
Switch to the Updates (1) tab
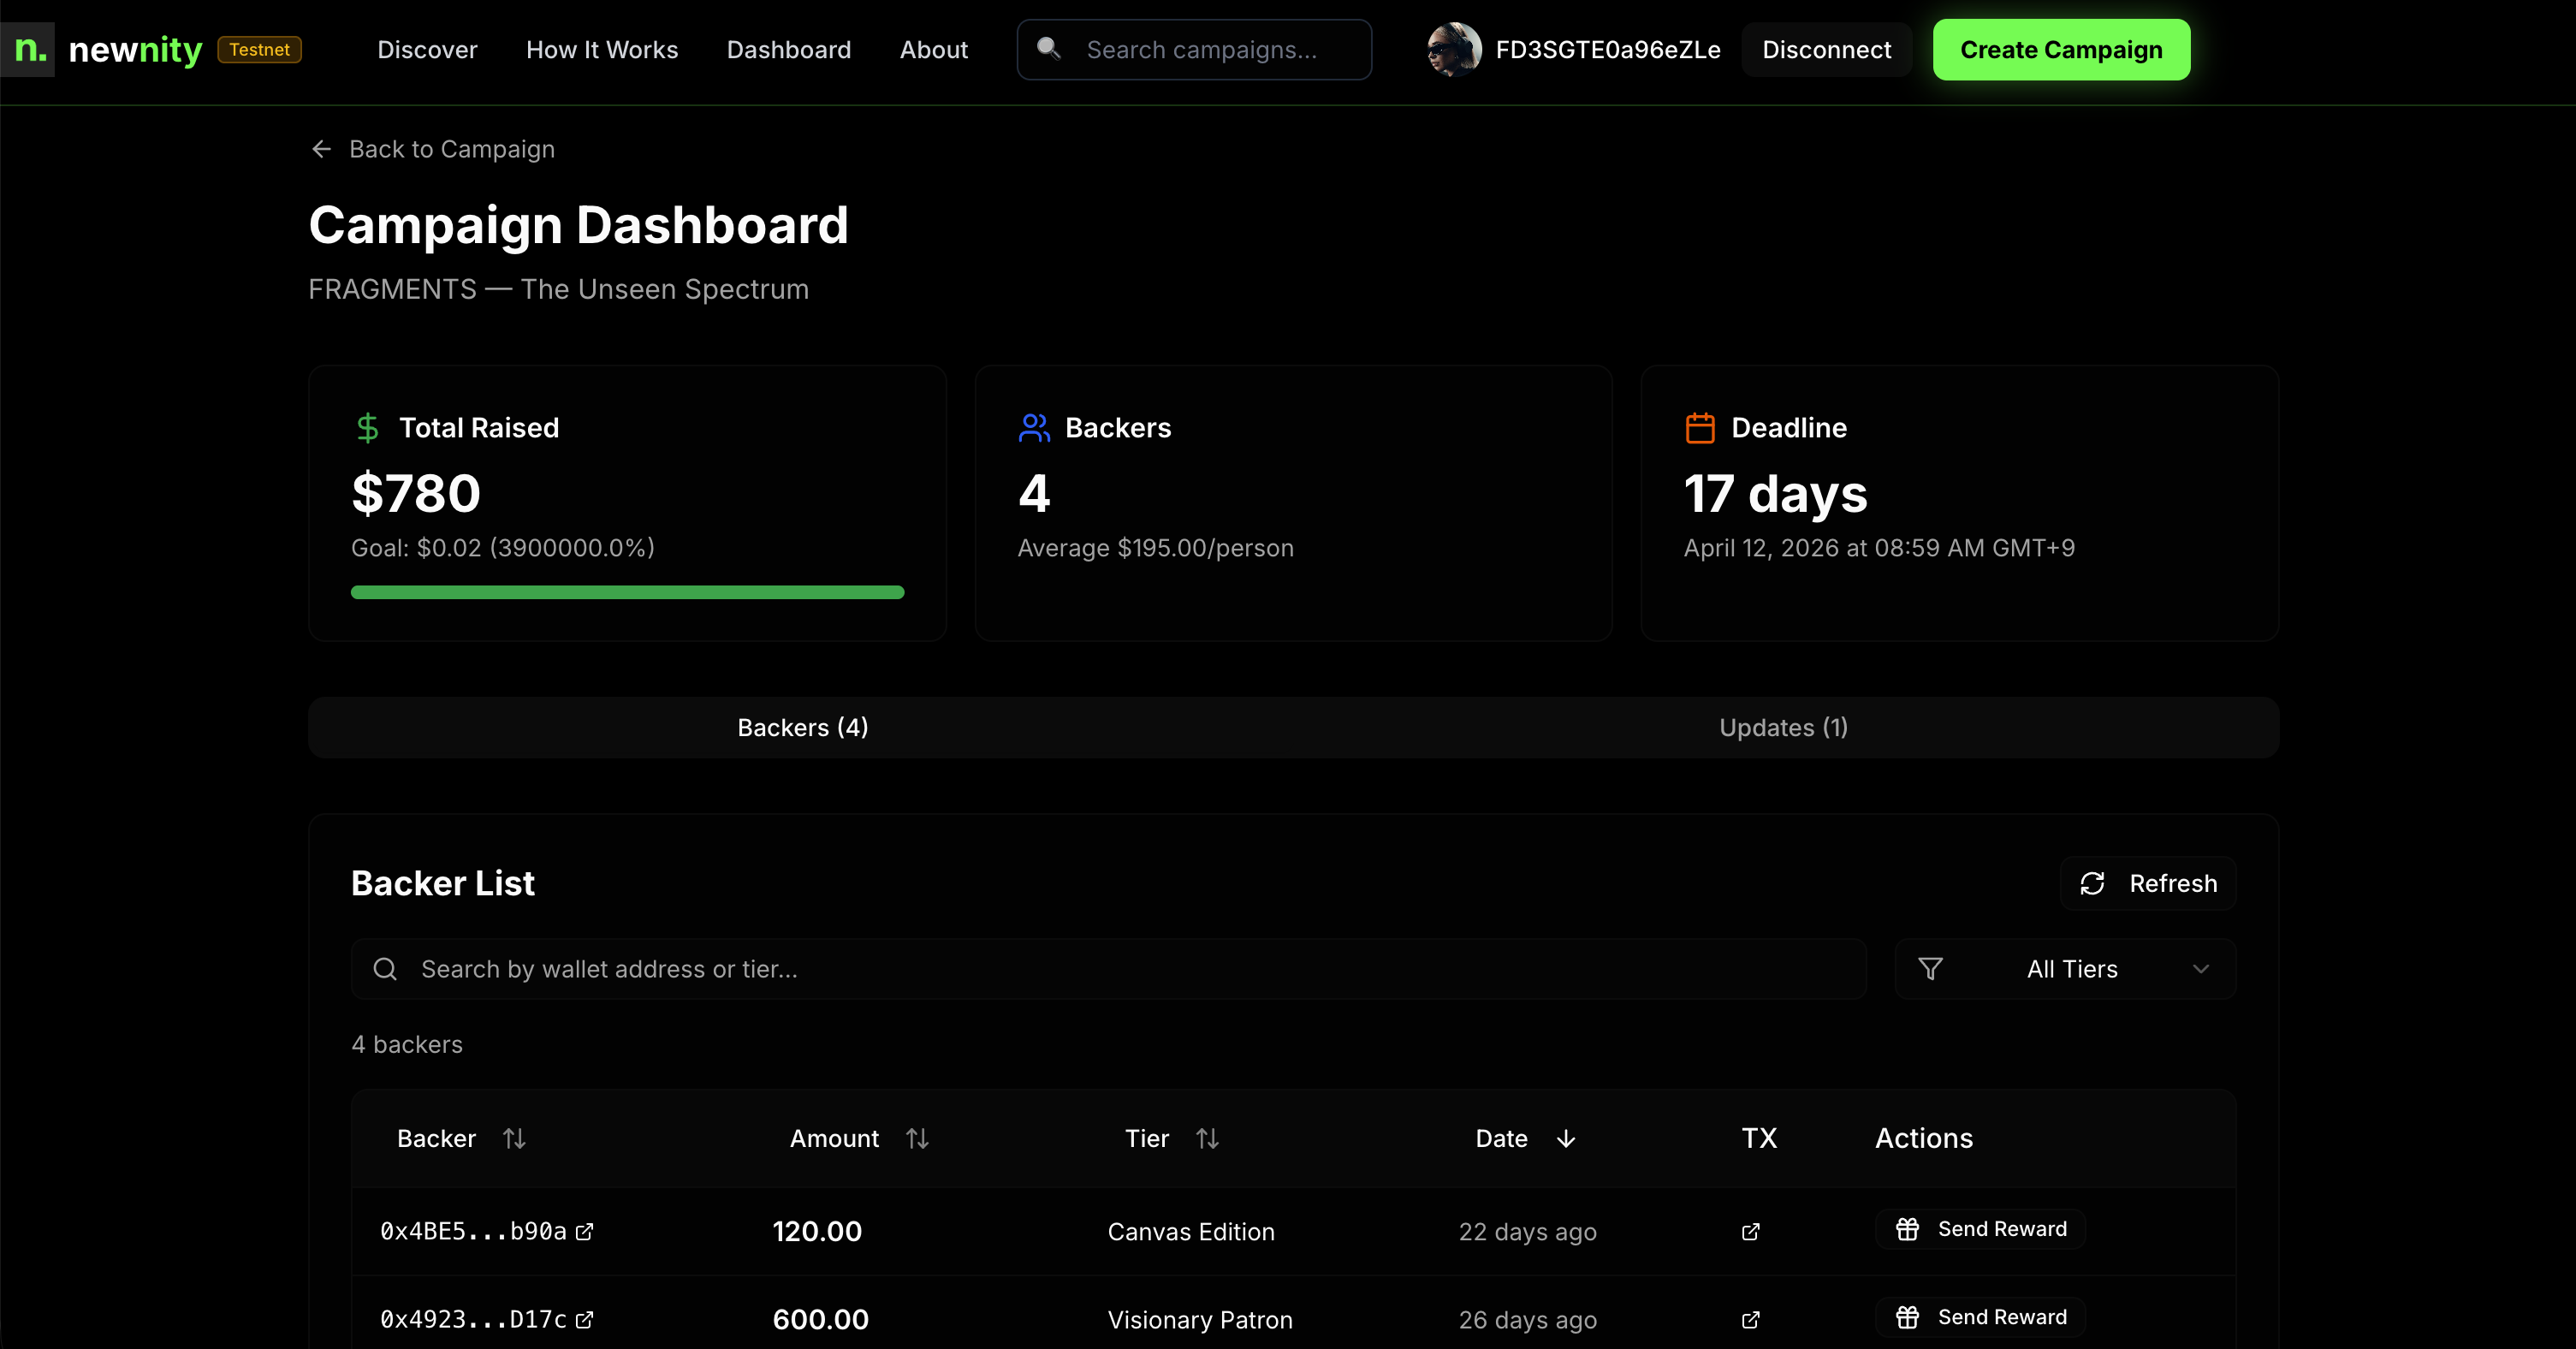point(1783,727)
